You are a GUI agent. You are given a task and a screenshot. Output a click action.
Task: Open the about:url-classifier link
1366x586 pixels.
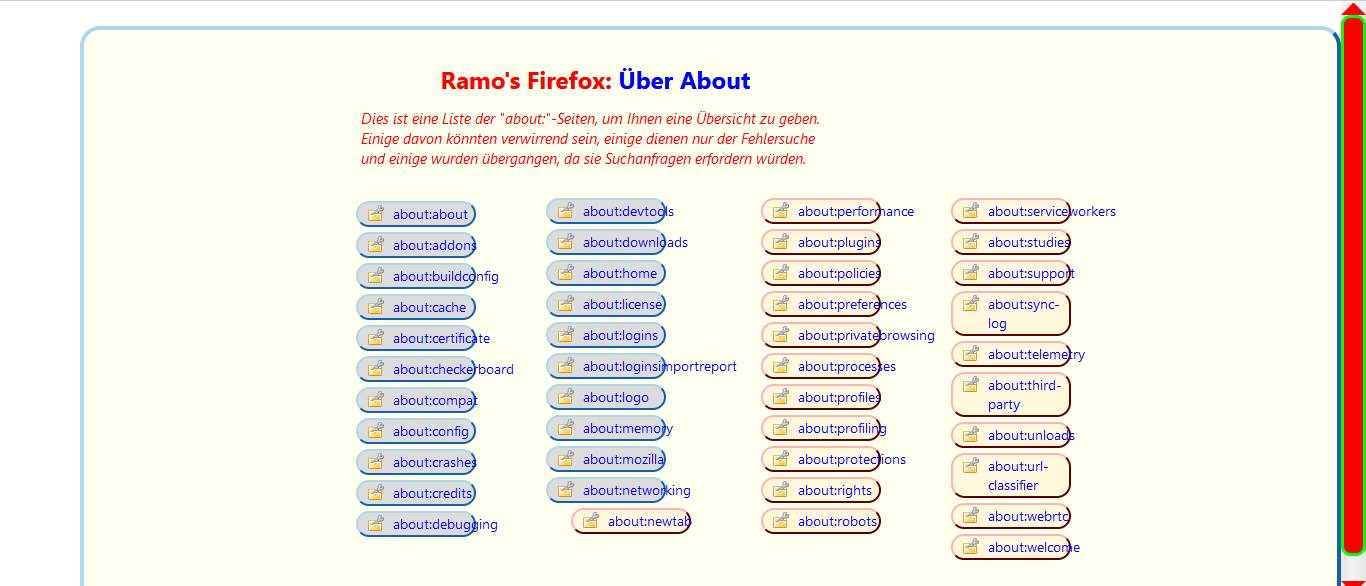tap(1018, 476)
